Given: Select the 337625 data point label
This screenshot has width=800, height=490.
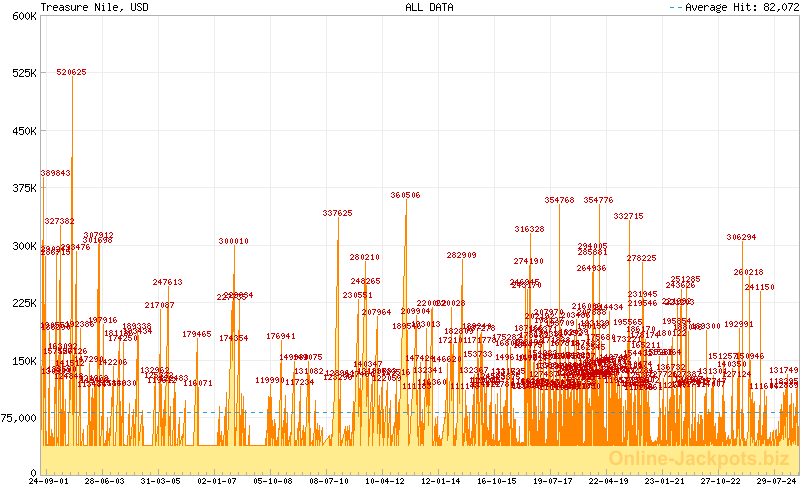Looking at the screenshot, I should click(x=337, y=213).
